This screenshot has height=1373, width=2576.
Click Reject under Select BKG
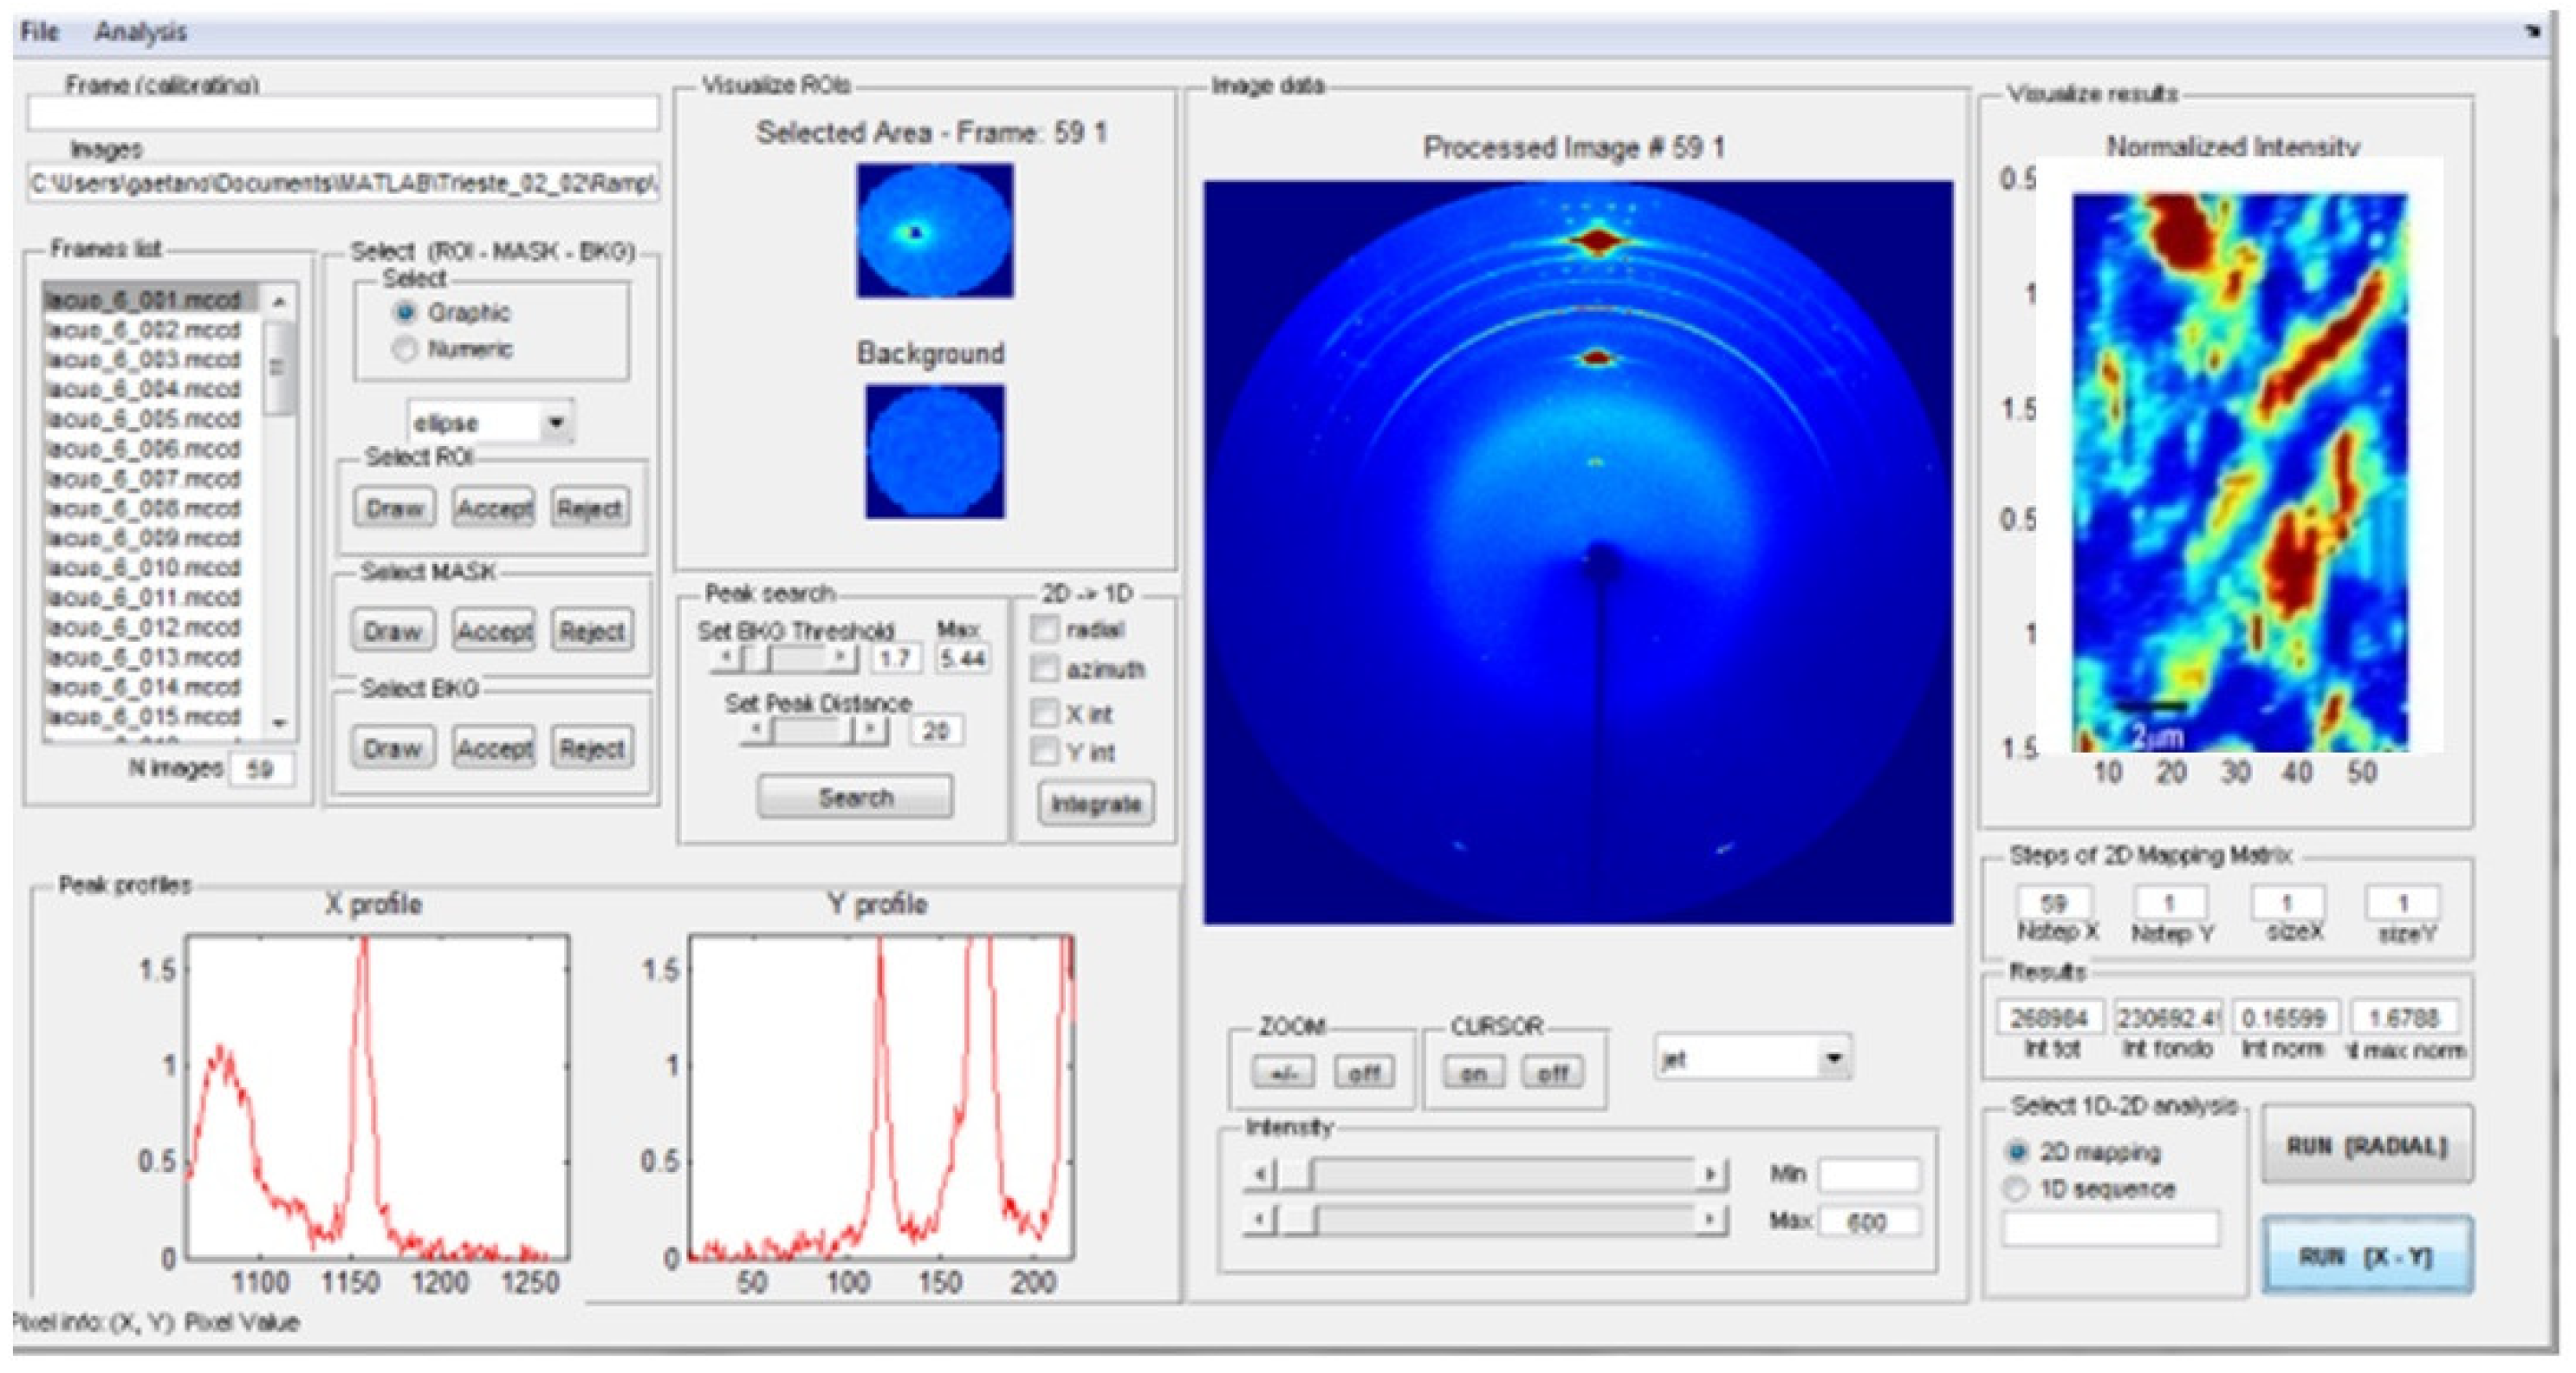pyautogui.click(x=592, y=748)
